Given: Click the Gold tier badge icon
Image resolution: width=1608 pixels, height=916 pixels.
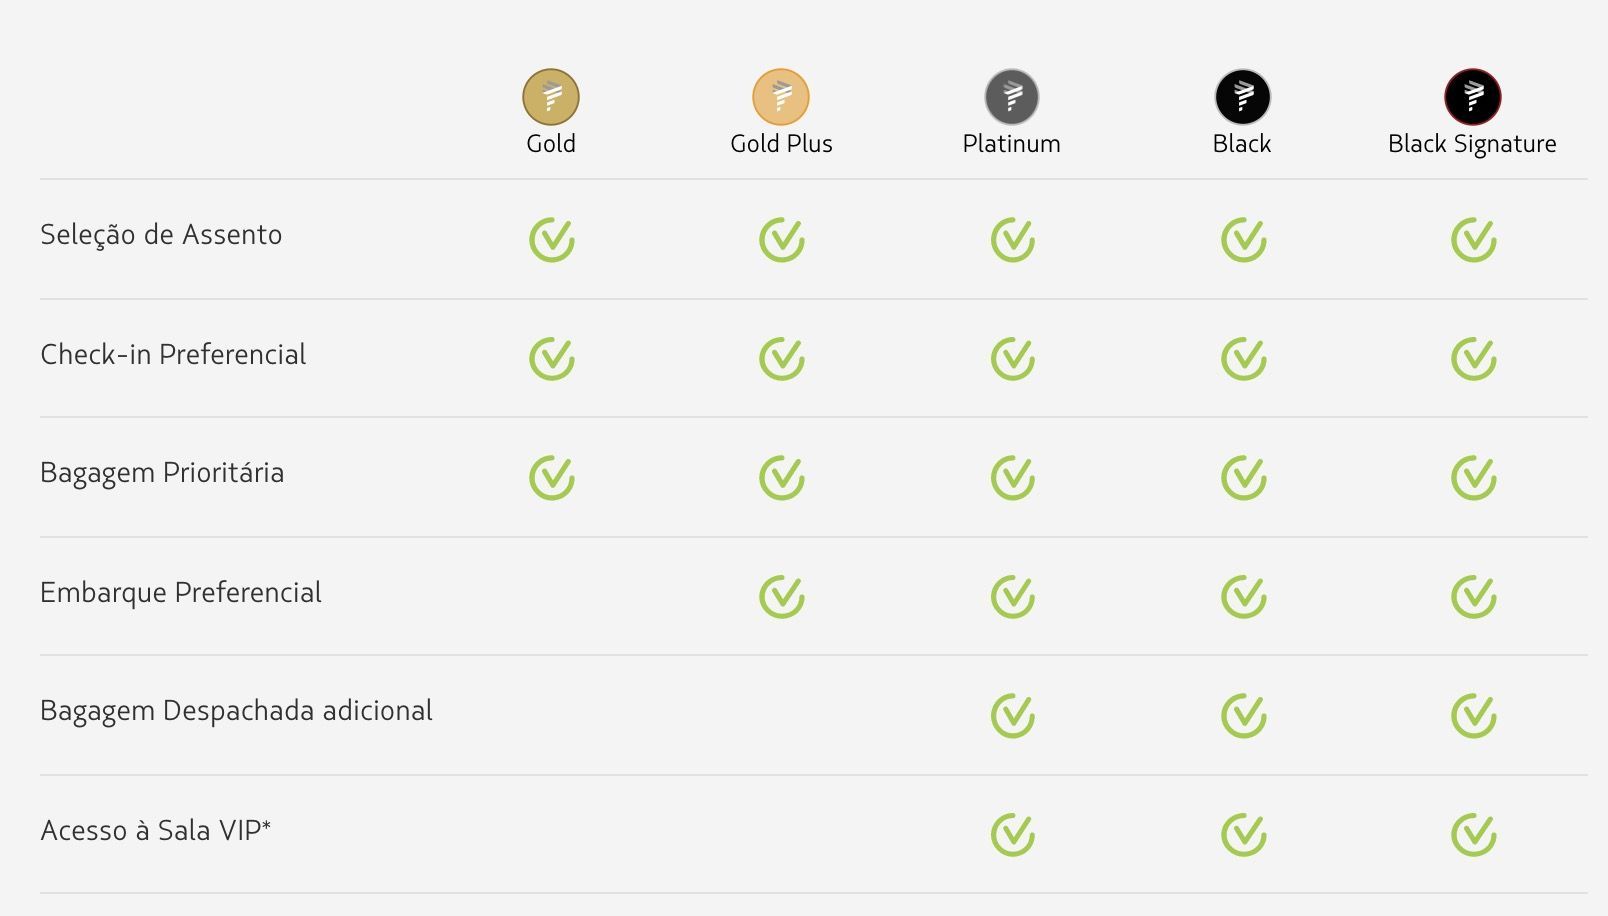Looking at the screenshot, I should (x=551, y=97).
